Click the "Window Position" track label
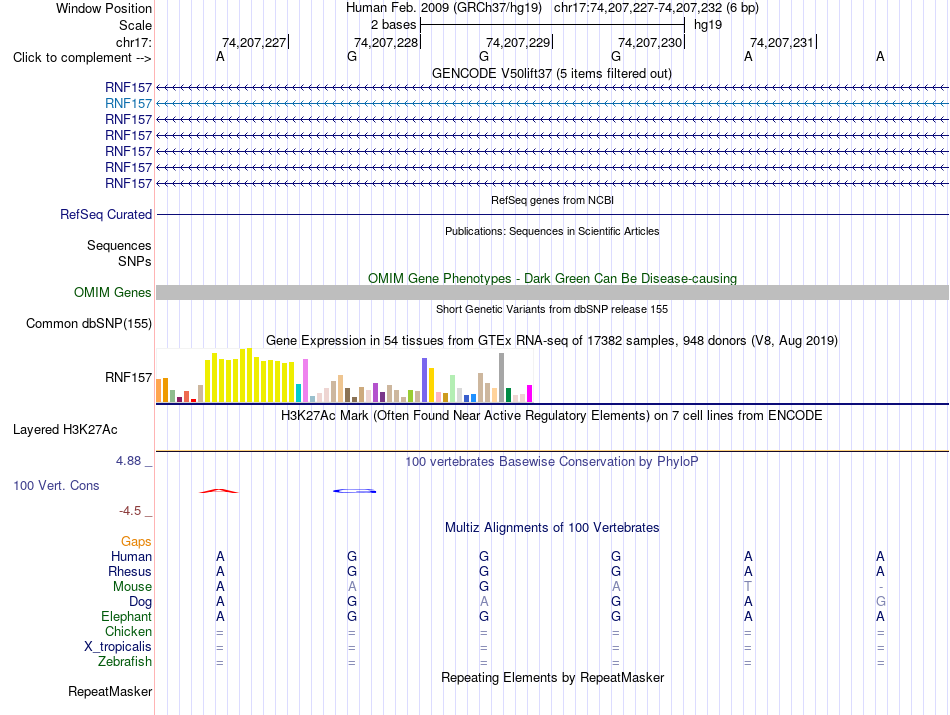This screenshot has height=715, width=950. coord(104,8)
